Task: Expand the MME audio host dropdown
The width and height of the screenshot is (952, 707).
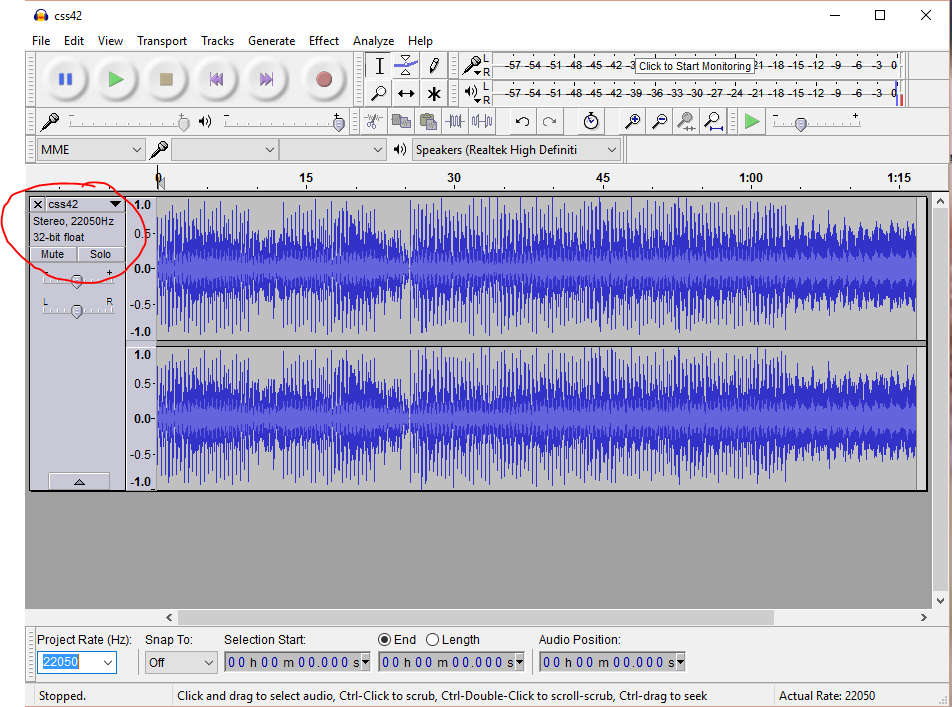Action: tap(91, 150)
